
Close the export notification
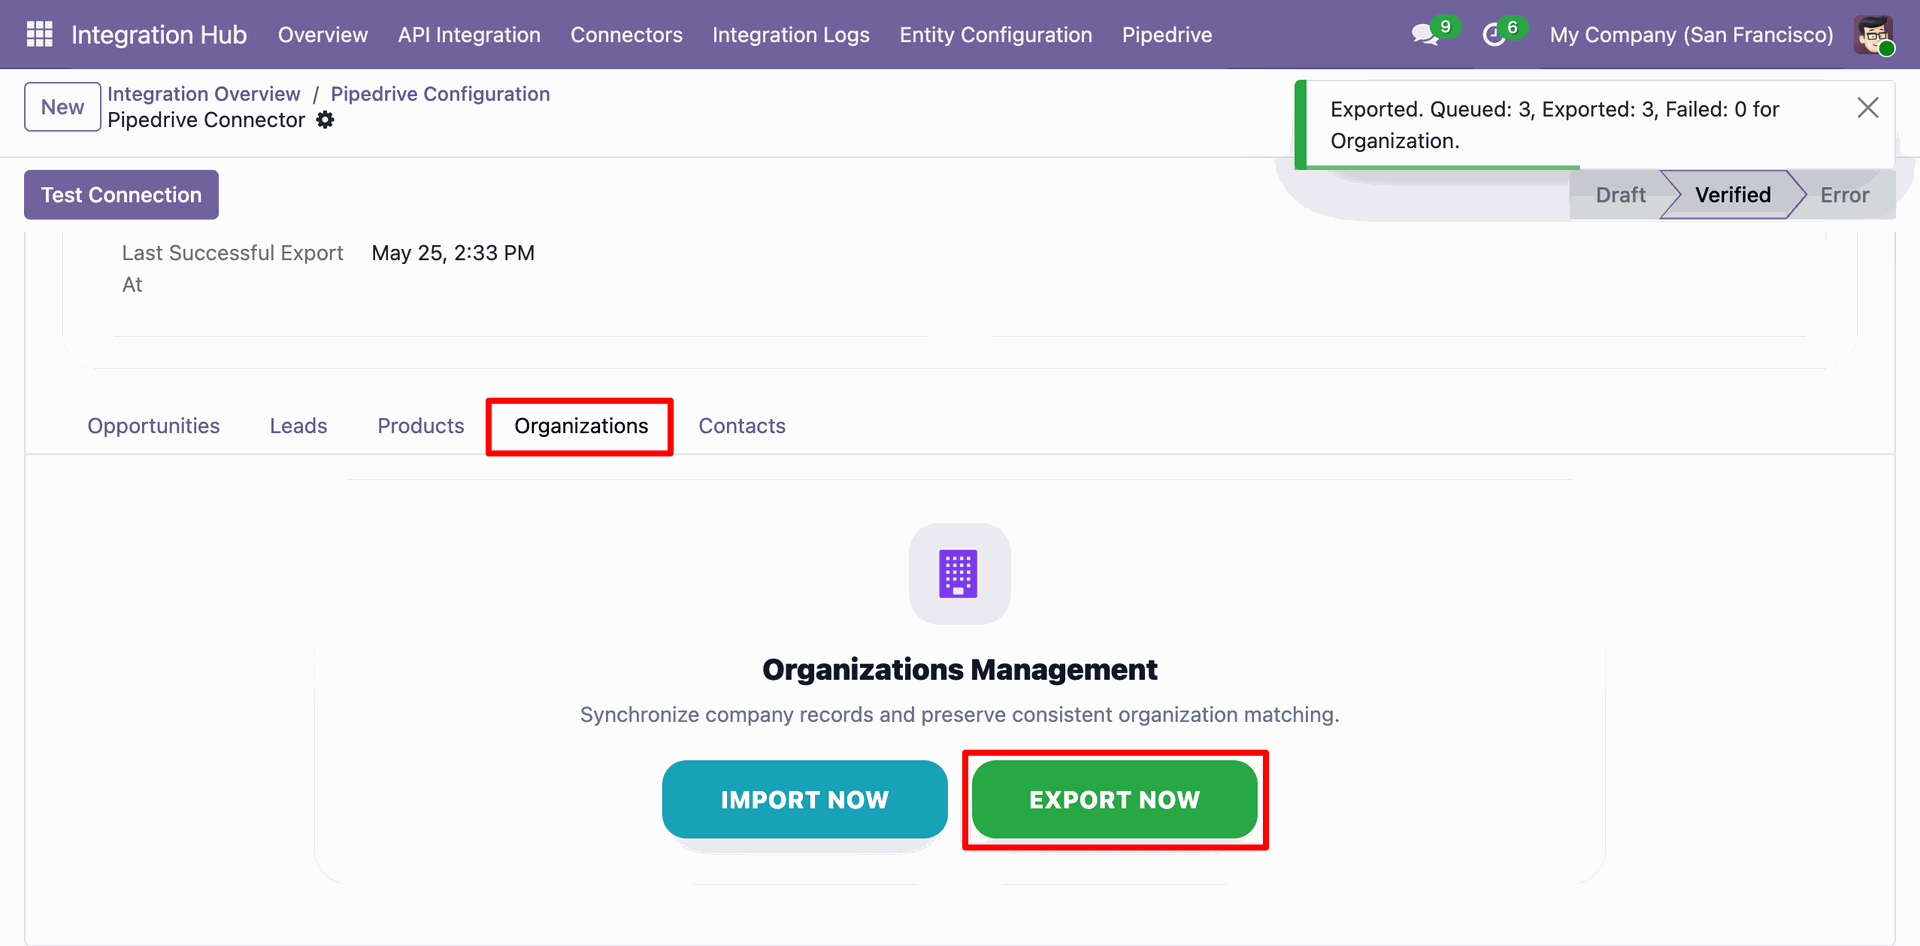1867,108
